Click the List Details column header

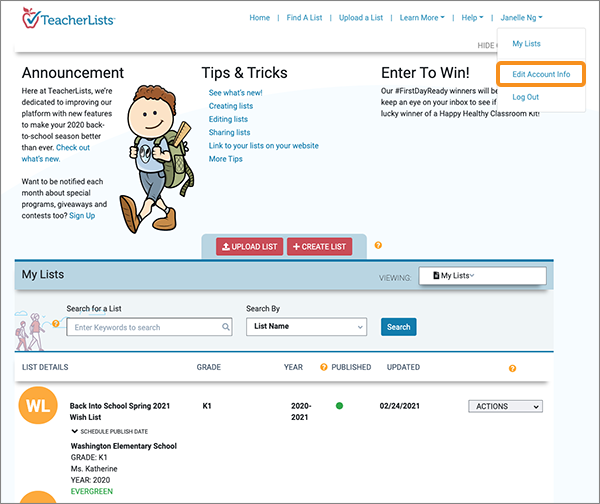point(45,367)
